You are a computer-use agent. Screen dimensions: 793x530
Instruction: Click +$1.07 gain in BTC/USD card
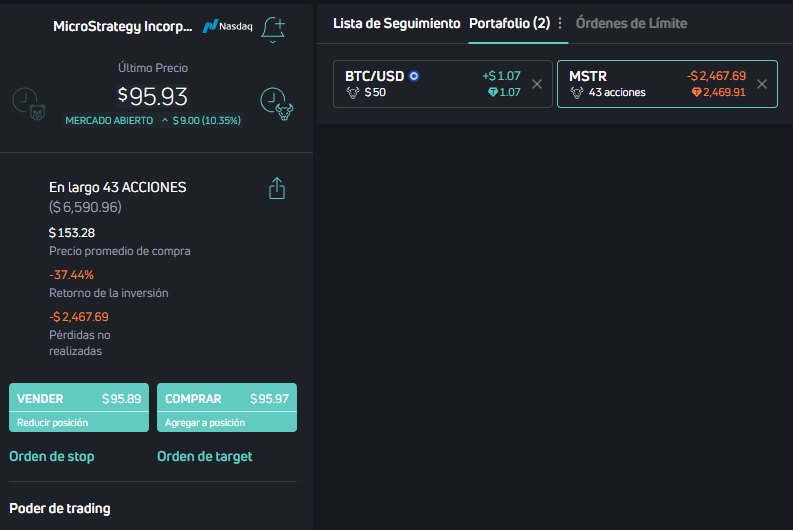(501, 76)
